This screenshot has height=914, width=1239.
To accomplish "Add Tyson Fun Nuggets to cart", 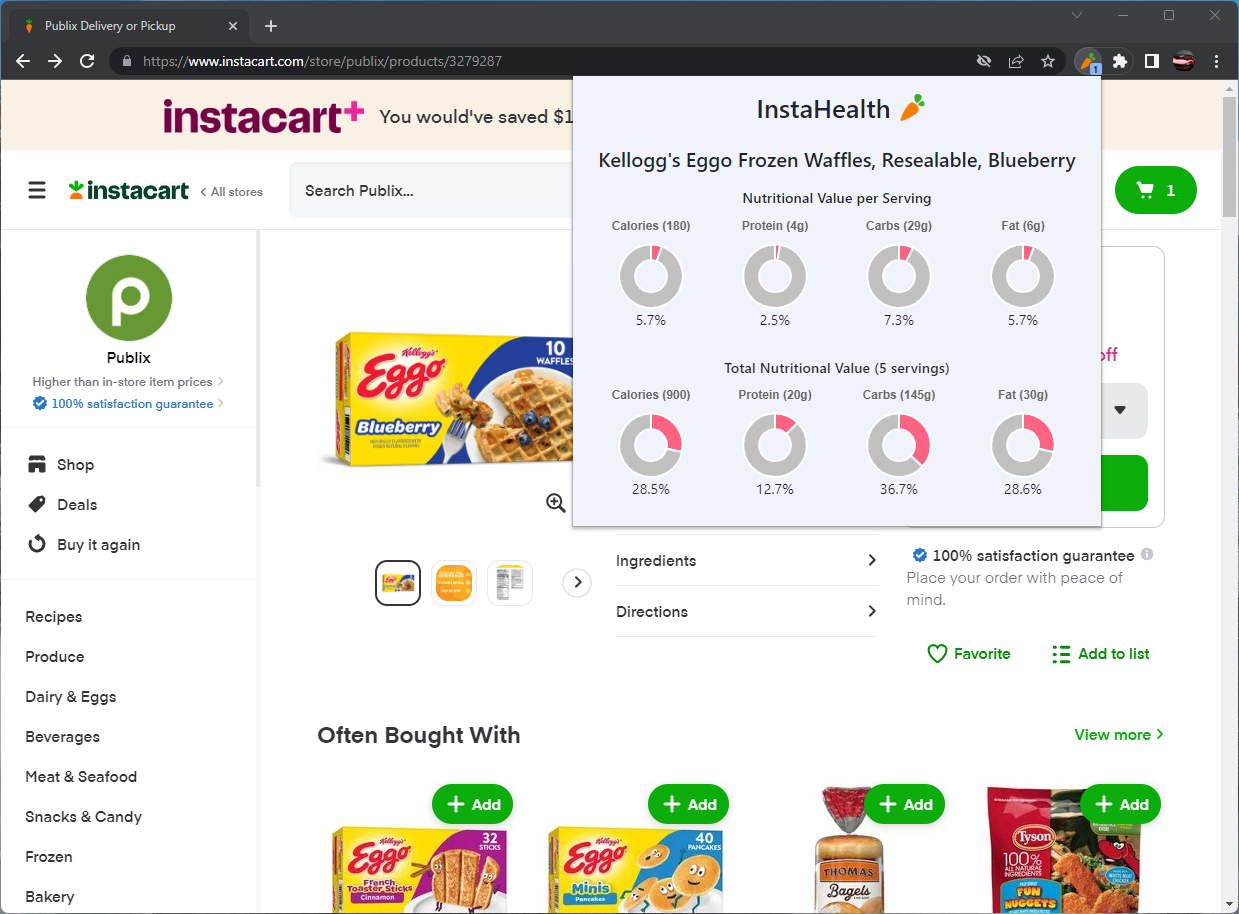I will [1121, 804].
